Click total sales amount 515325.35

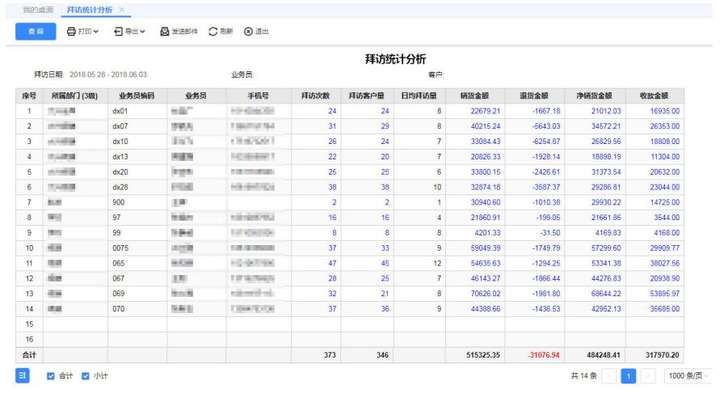point(483,355)
